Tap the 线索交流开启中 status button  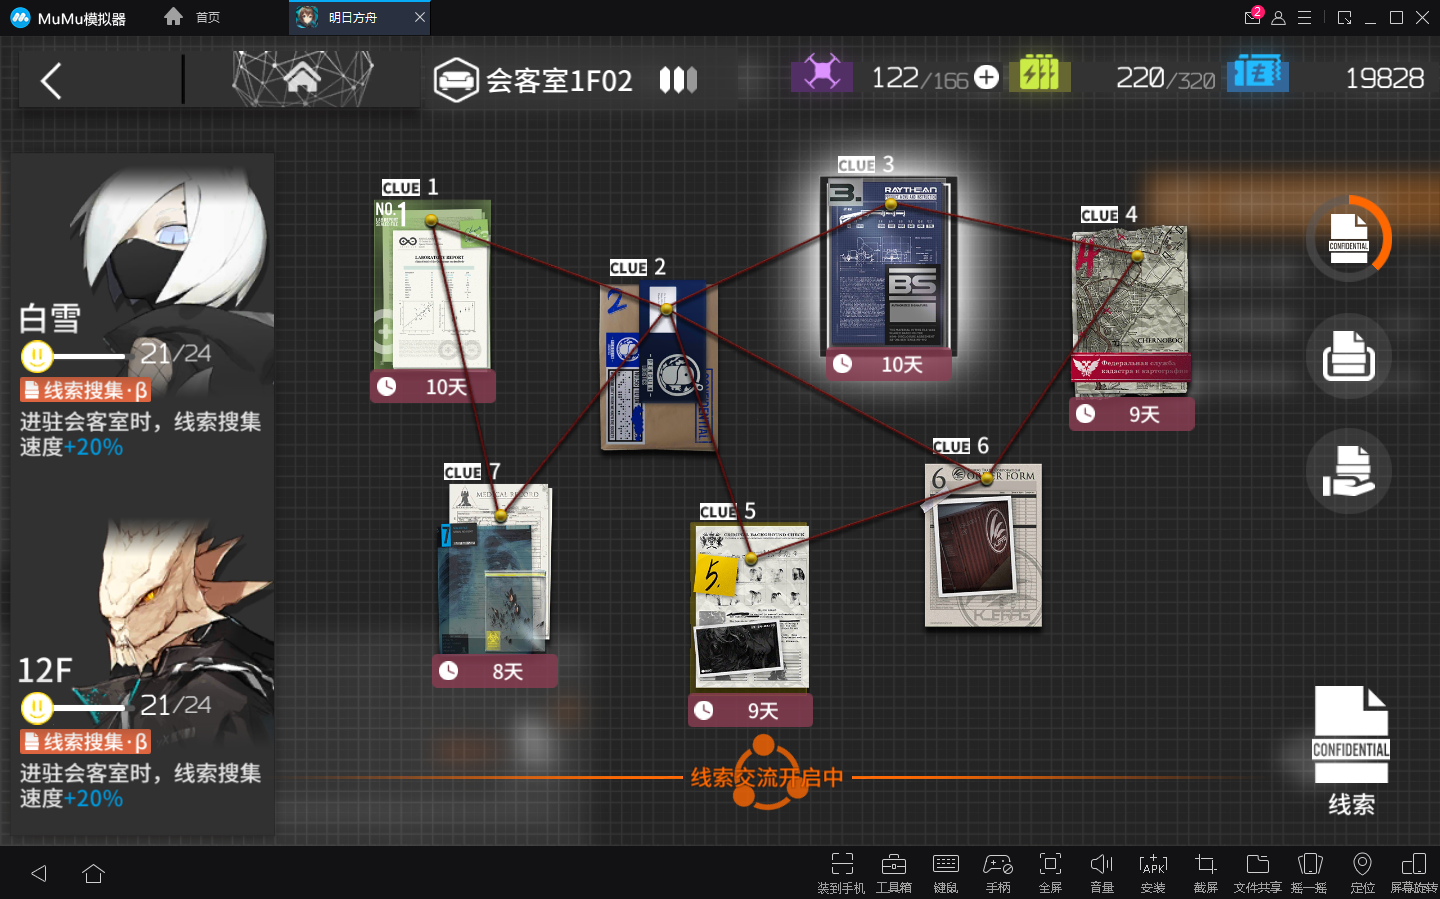point(767,776)
